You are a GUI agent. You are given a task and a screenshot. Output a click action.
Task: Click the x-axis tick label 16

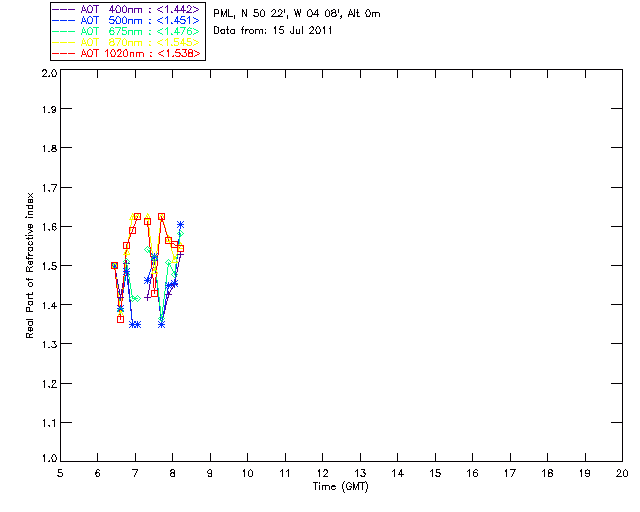473,473
